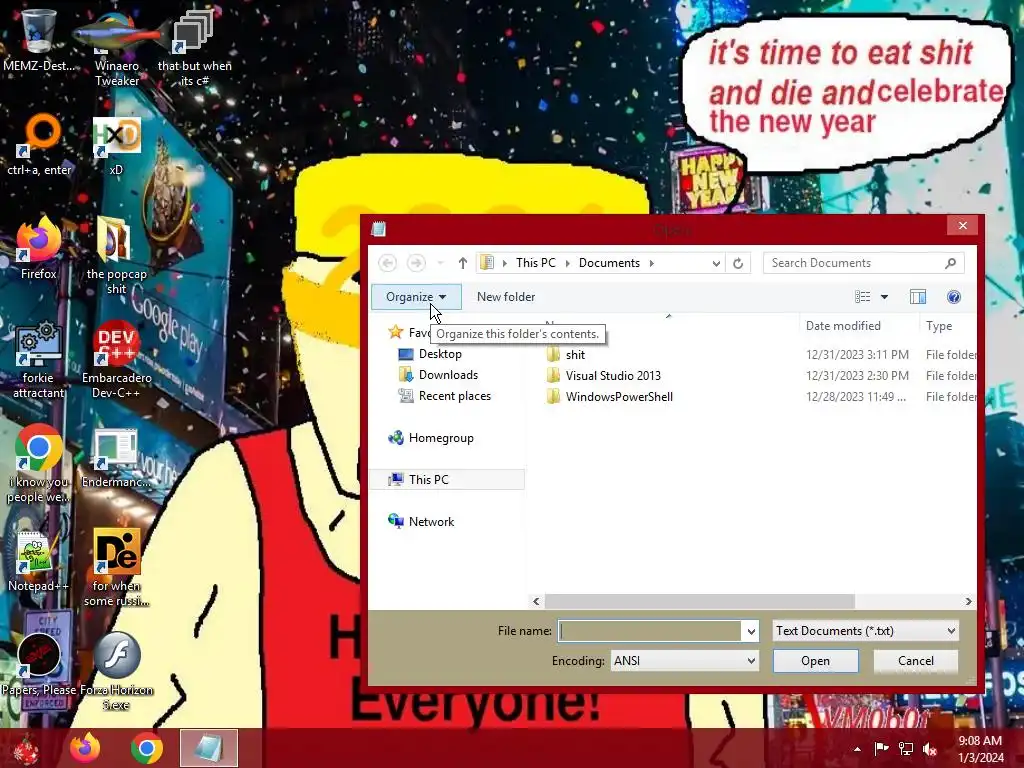This screenshot has width=1024, height=768.
Task: Create a New folder
Action: point(506,296)
